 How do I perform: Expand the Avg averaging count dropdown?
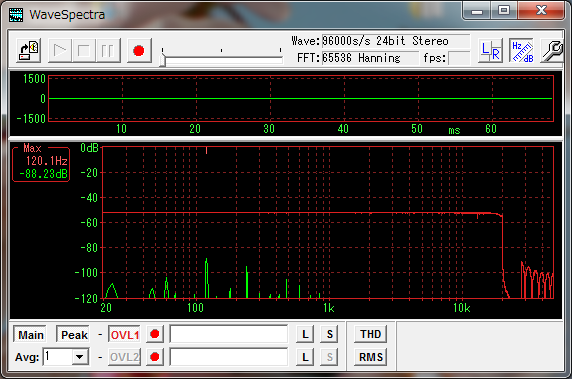click(x=80, y=357)
